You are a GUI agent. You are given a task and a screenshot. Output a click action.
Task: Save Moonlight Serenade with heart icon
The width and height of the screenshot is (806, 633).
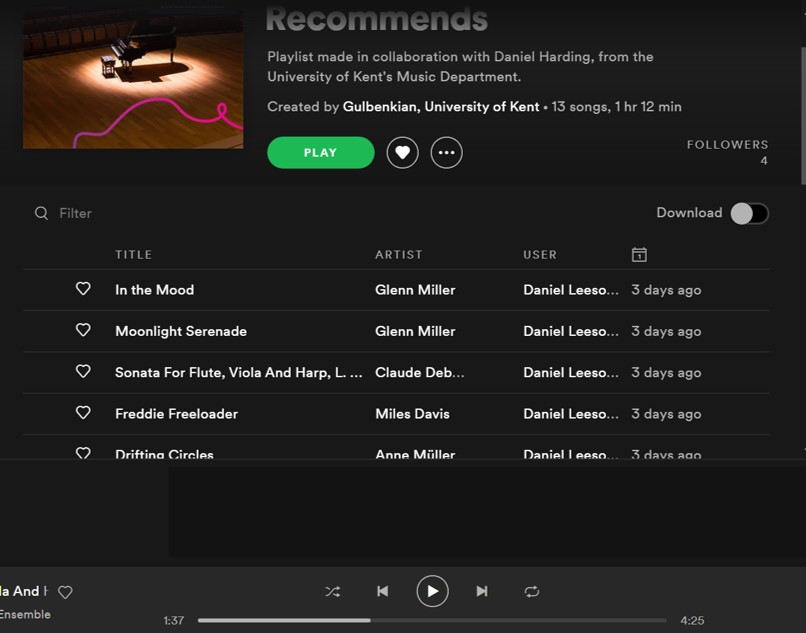83,330
